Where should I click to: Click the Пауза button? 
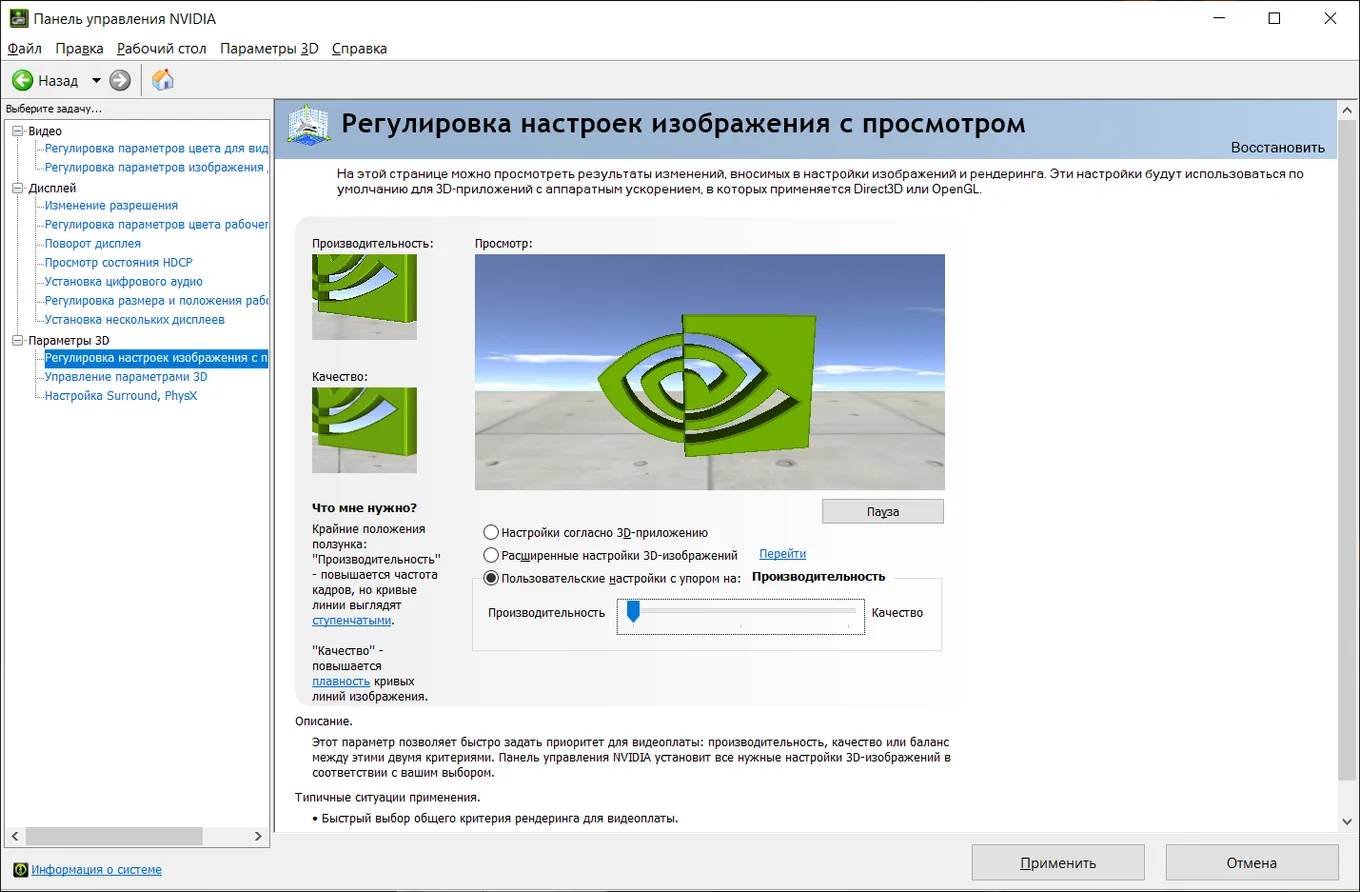pyautogui.click(x=883, y=511)
